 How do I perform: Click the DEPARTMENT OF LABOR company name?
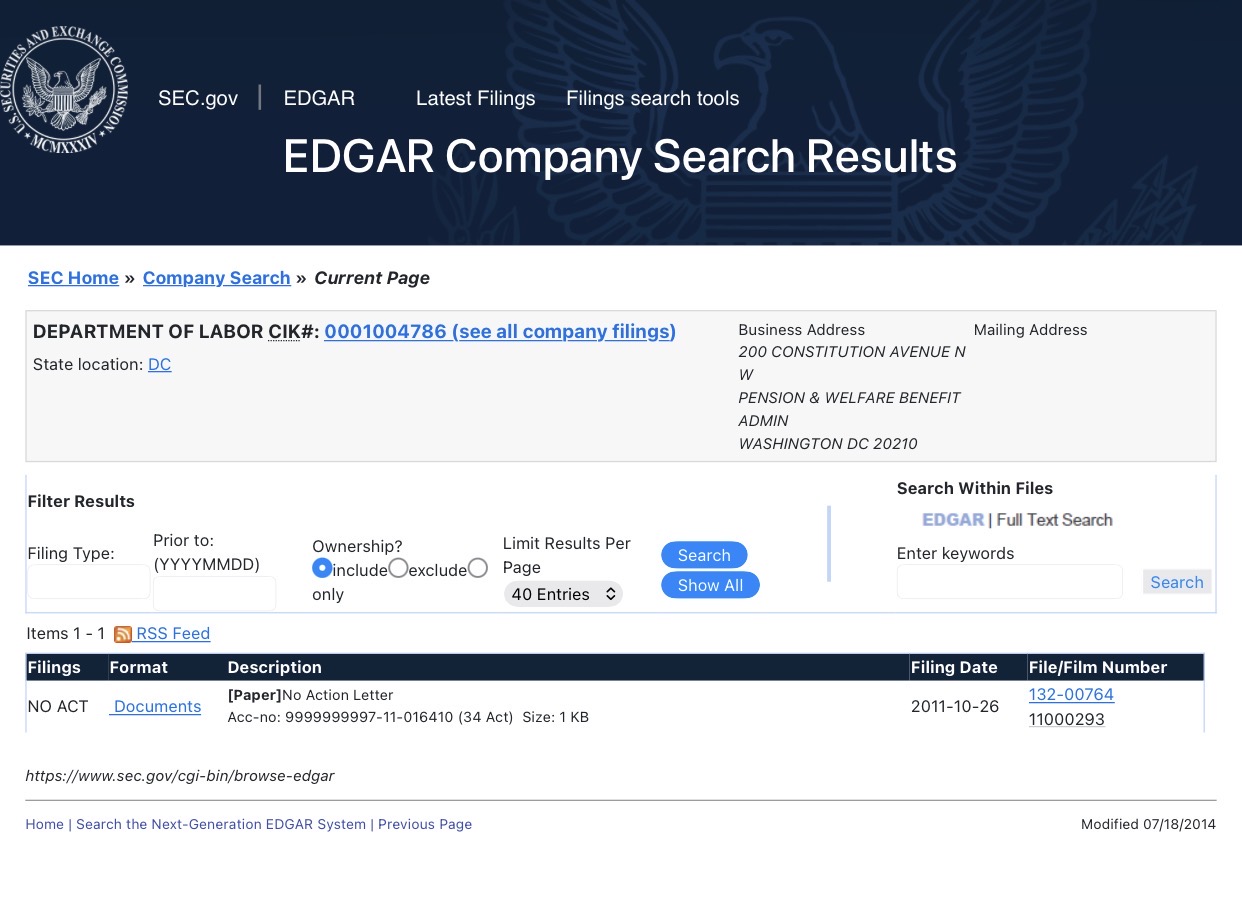[x=148, y=332]
